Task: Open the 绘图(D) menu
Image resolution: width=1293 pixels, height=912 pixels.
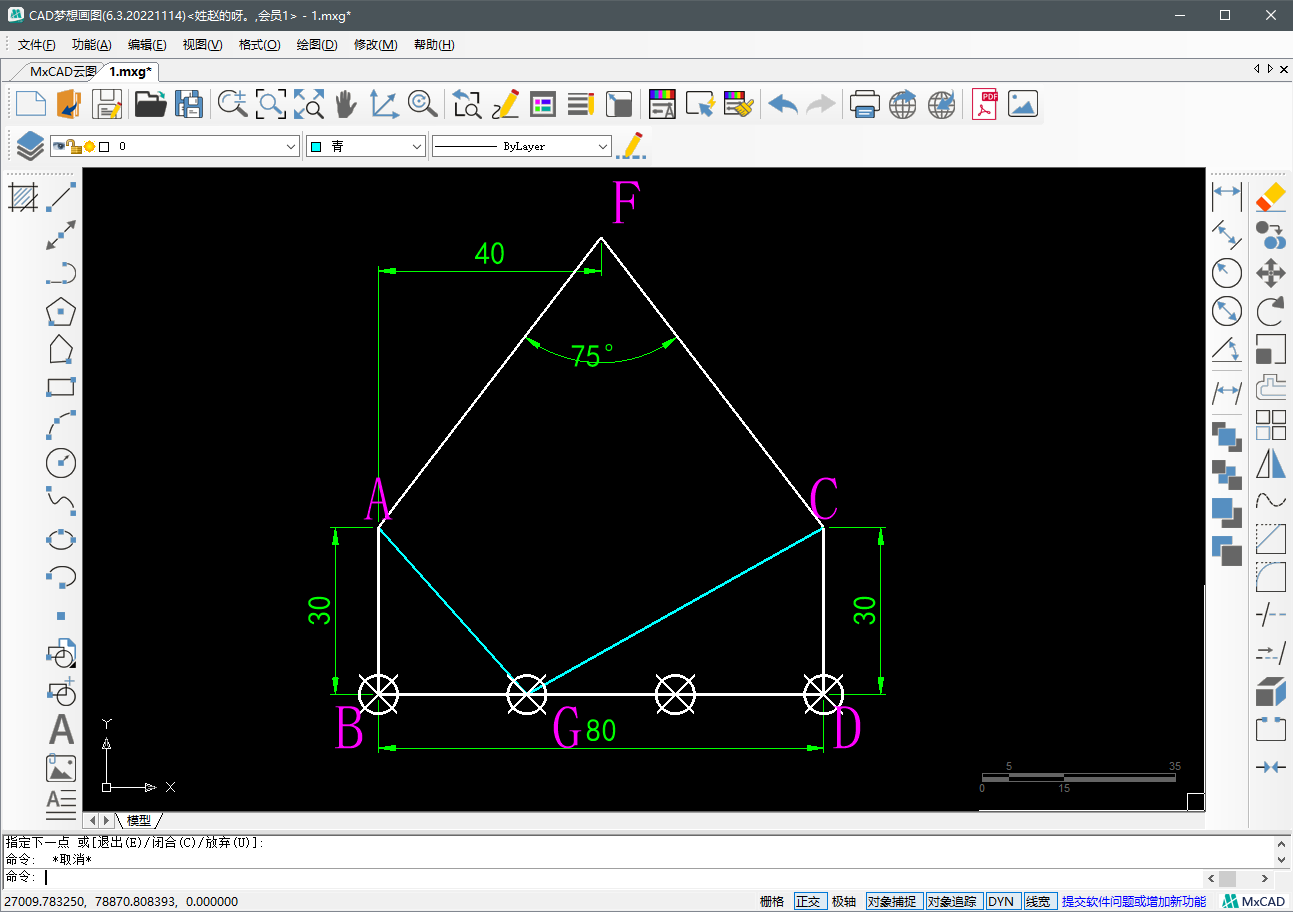Action: (x=317, y=45)
